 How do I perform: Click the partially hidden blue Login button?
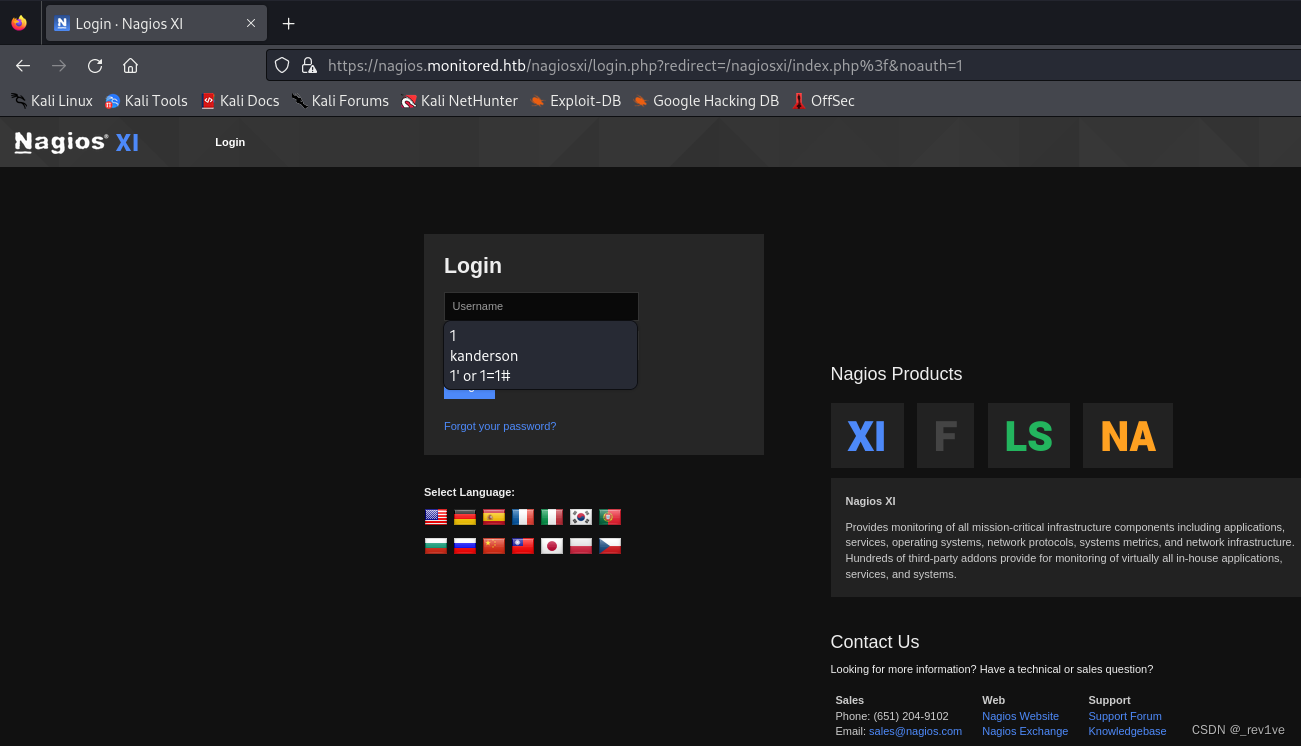point(469,394)
